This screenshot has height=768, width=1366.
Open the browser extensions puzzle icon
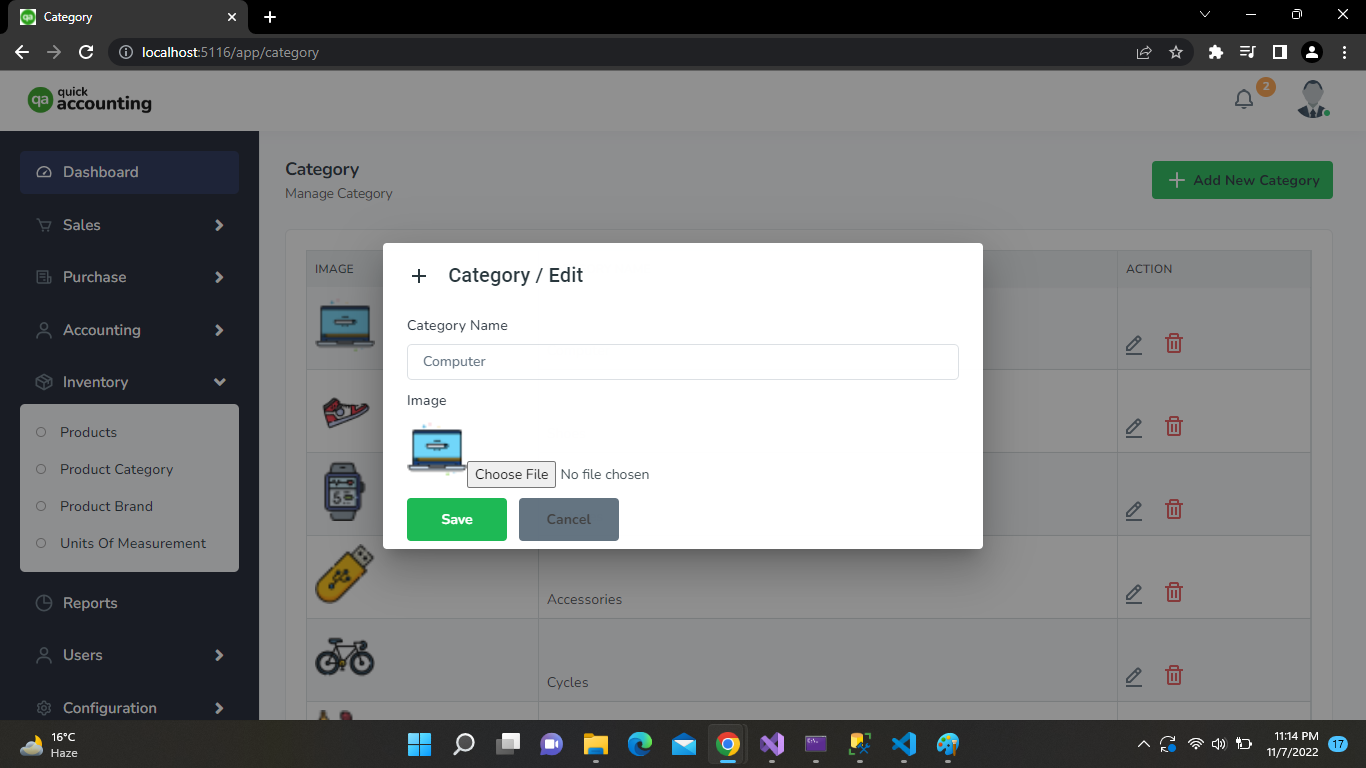coord(1215,52)
